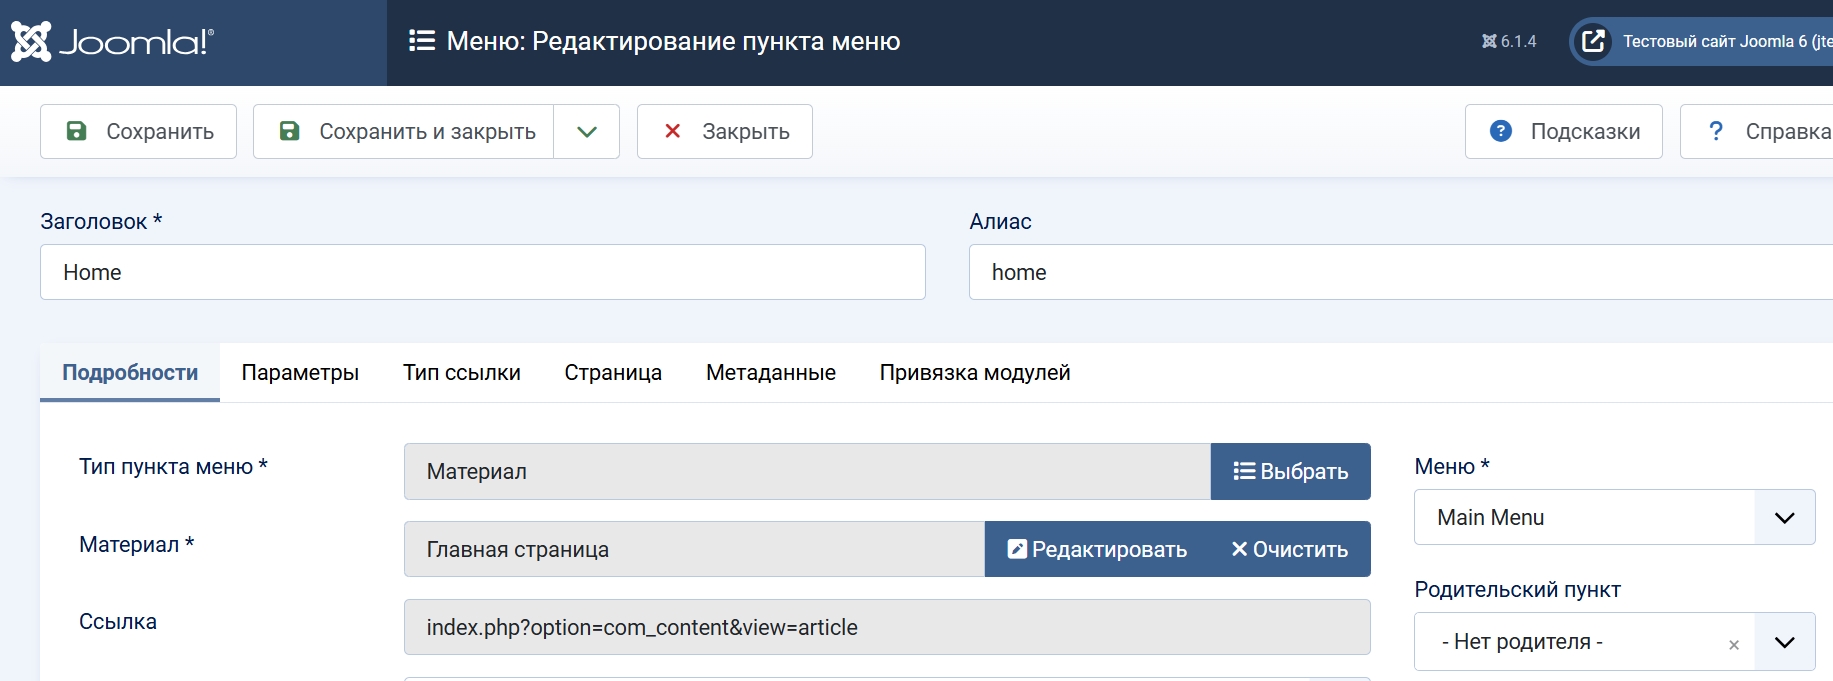Choose menu item type with Выбрать
The image size is (1833, 681).
pos(1291,471)
